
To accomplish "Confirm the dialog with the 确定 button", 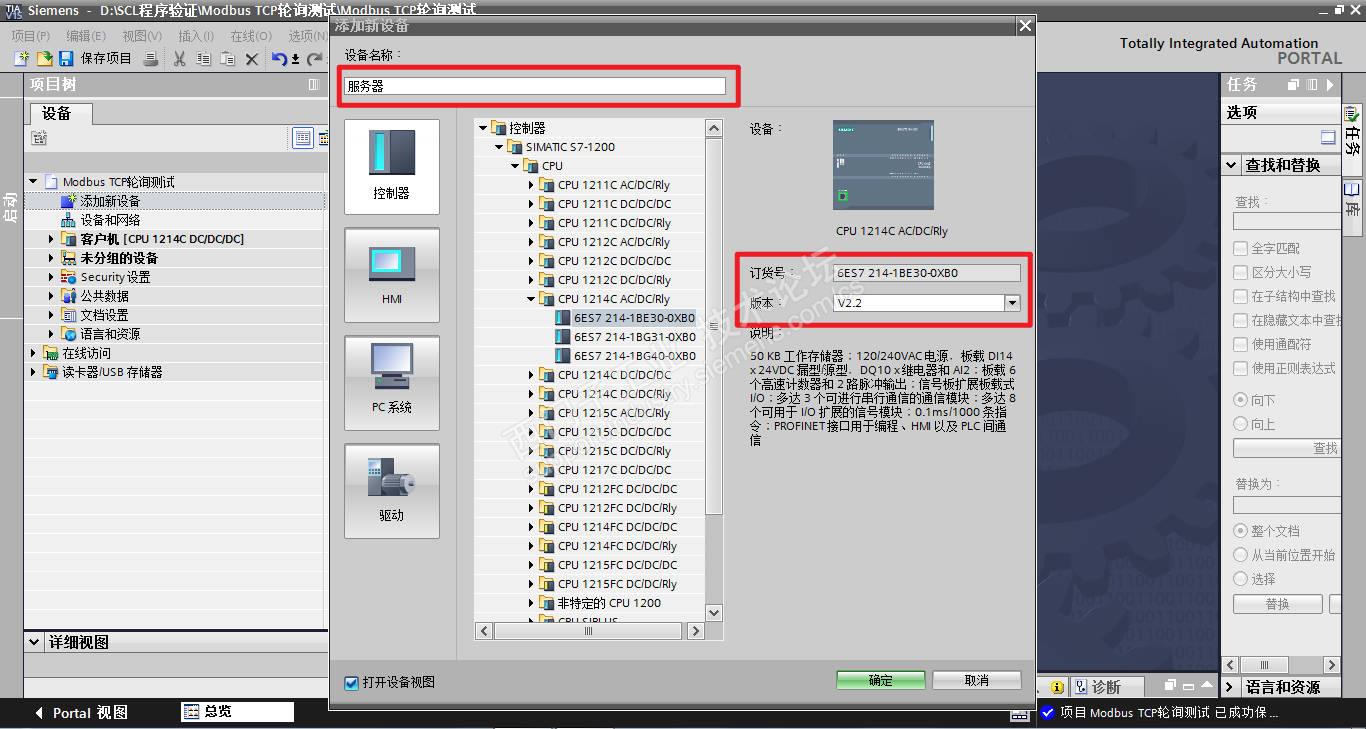I will [x=881, y=680].
